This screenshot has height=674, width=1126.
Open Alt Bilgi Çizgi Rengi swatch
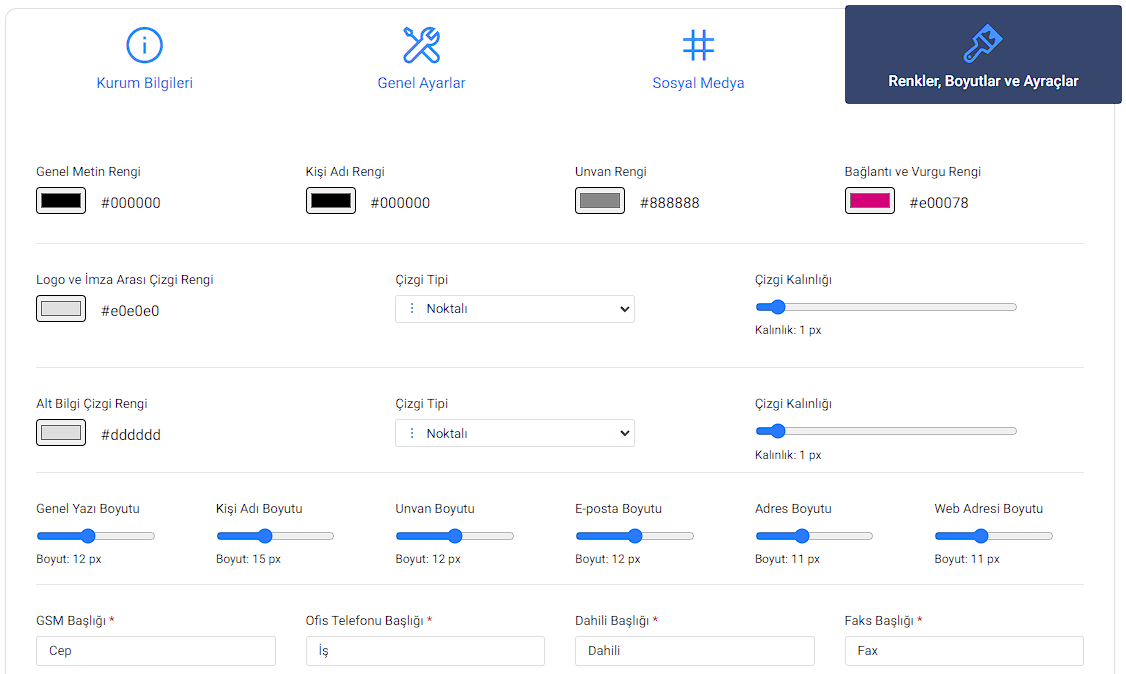[61, 433]
